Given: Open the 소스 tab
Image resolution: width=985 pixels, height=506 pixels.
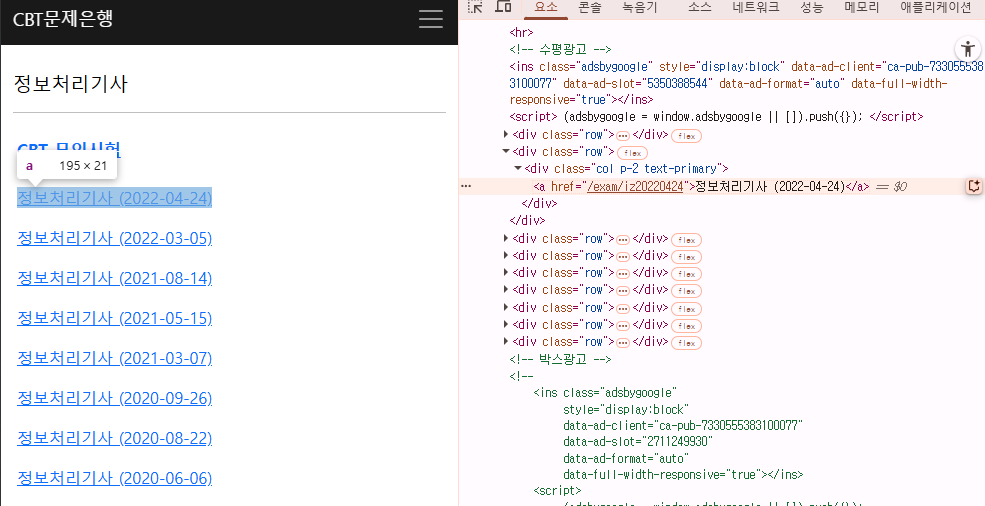Looking at the screenshot, I should pyautogui.click(x=699, y=8).
